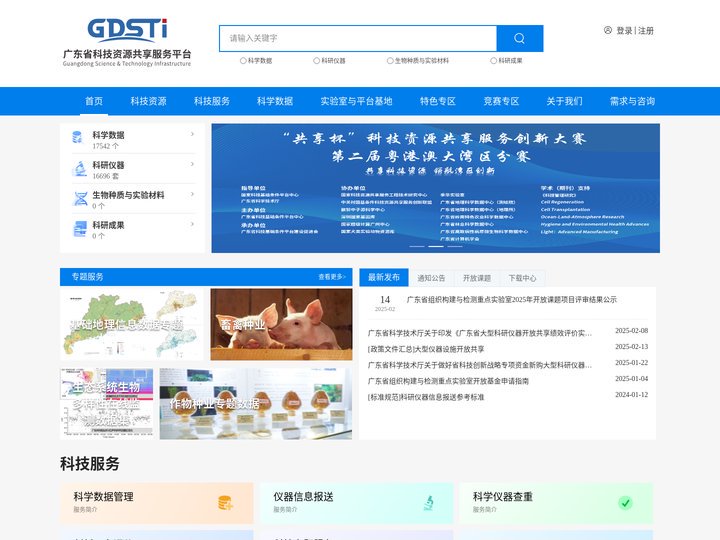Open [政策文件汇总]大型仪器设施开放共享 link

(x=426, y=349)
